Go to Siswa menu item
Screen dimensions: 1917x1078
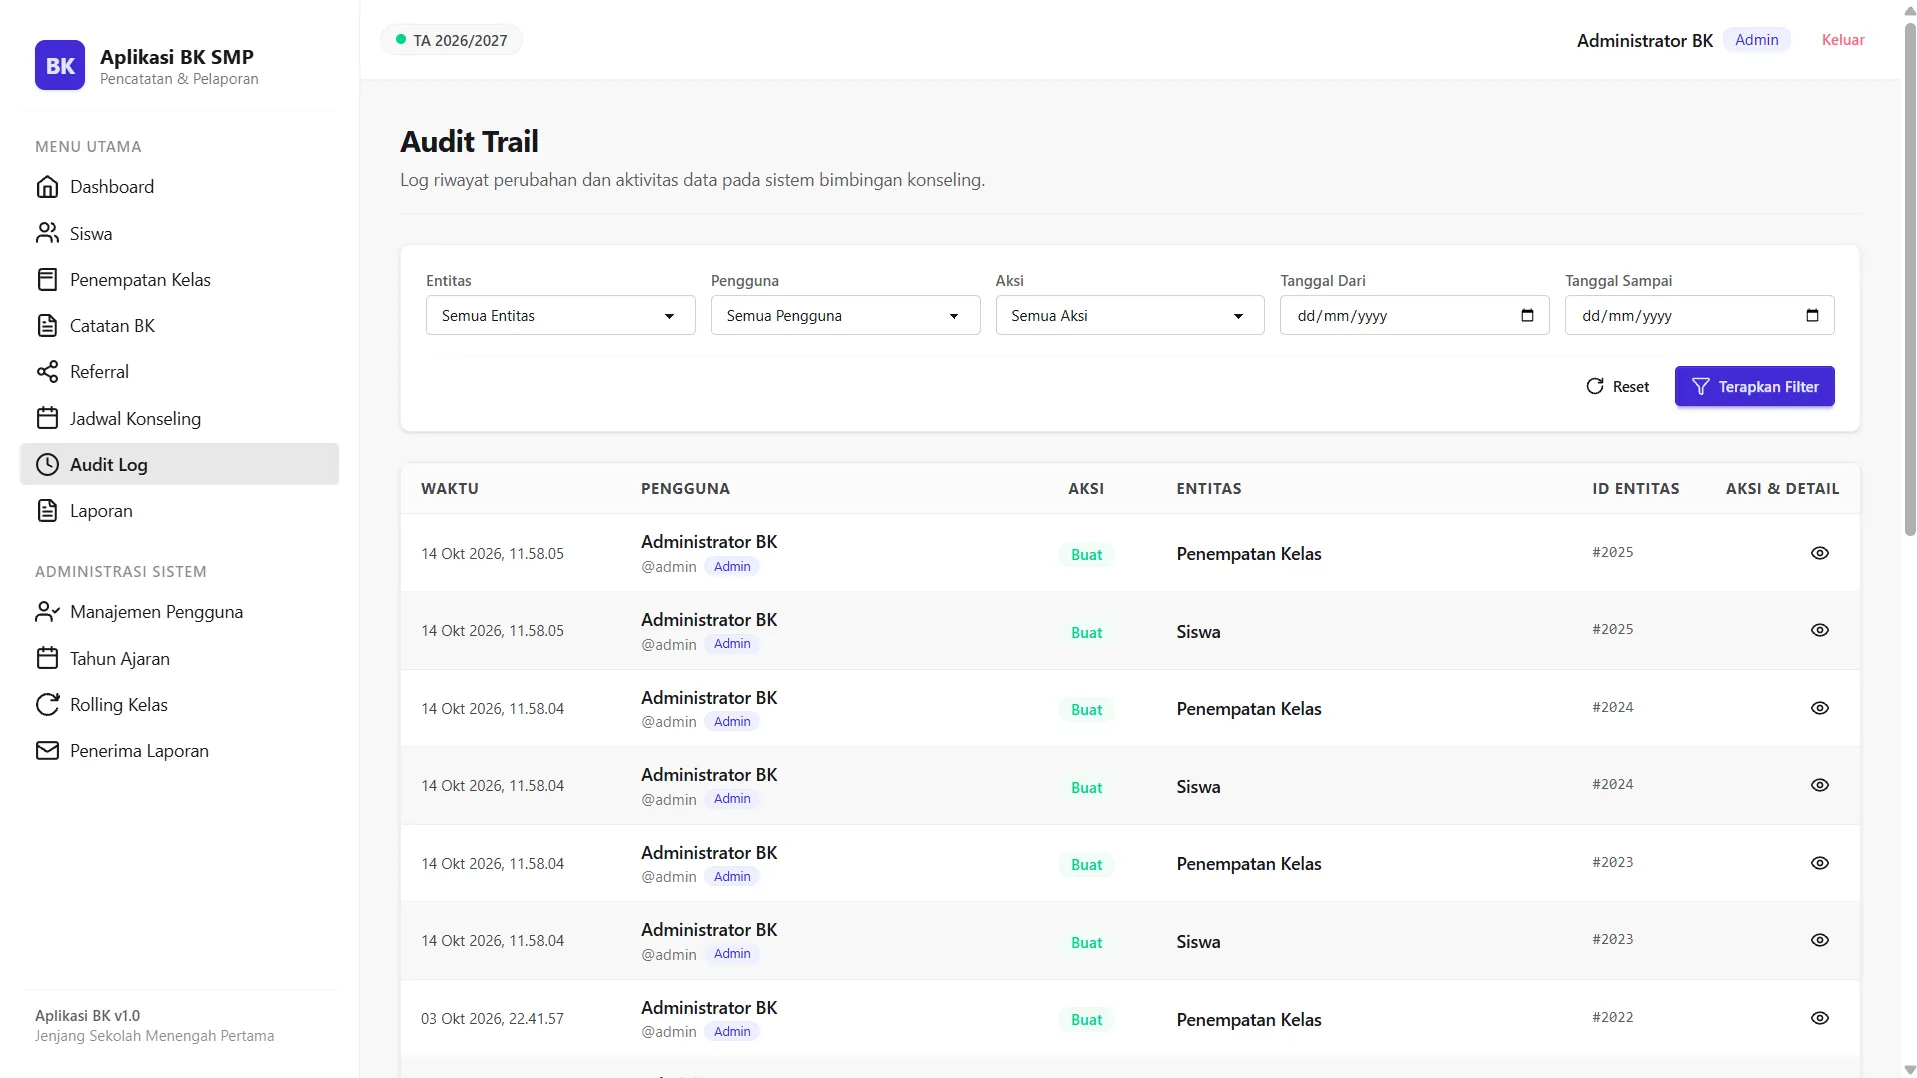(x=179, y=233)
